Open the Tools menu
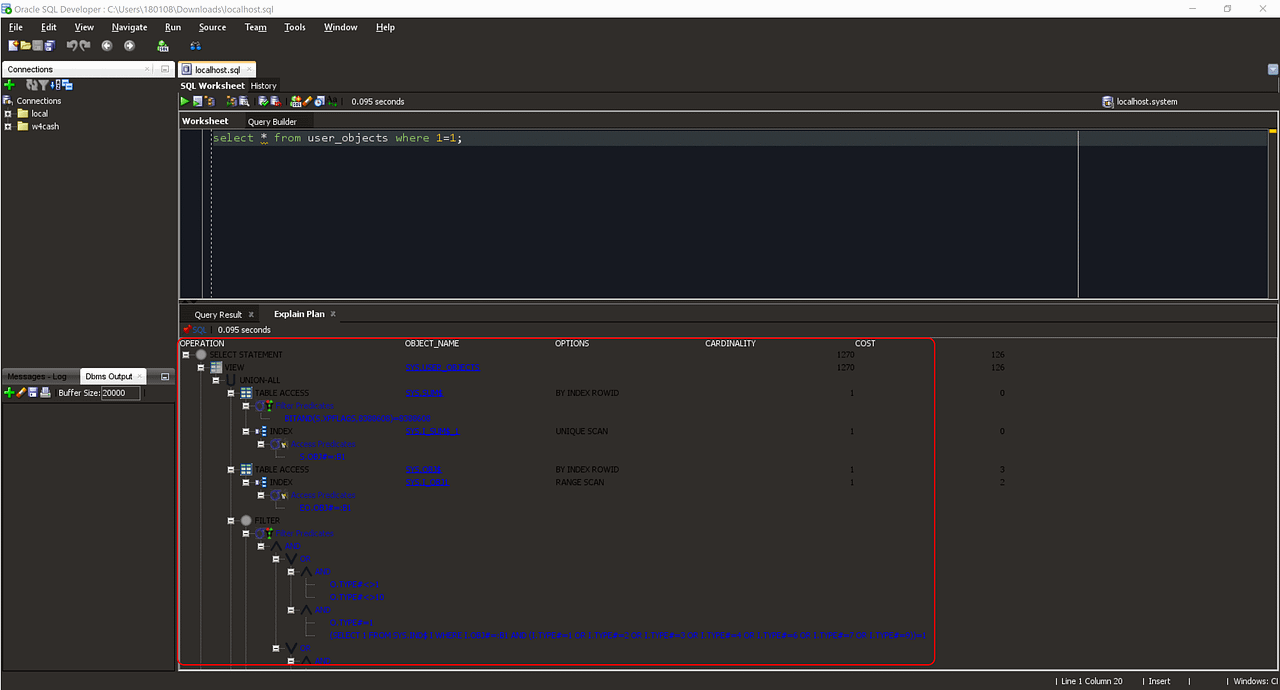Screen dimensions: 1280x690 (294, 27)
